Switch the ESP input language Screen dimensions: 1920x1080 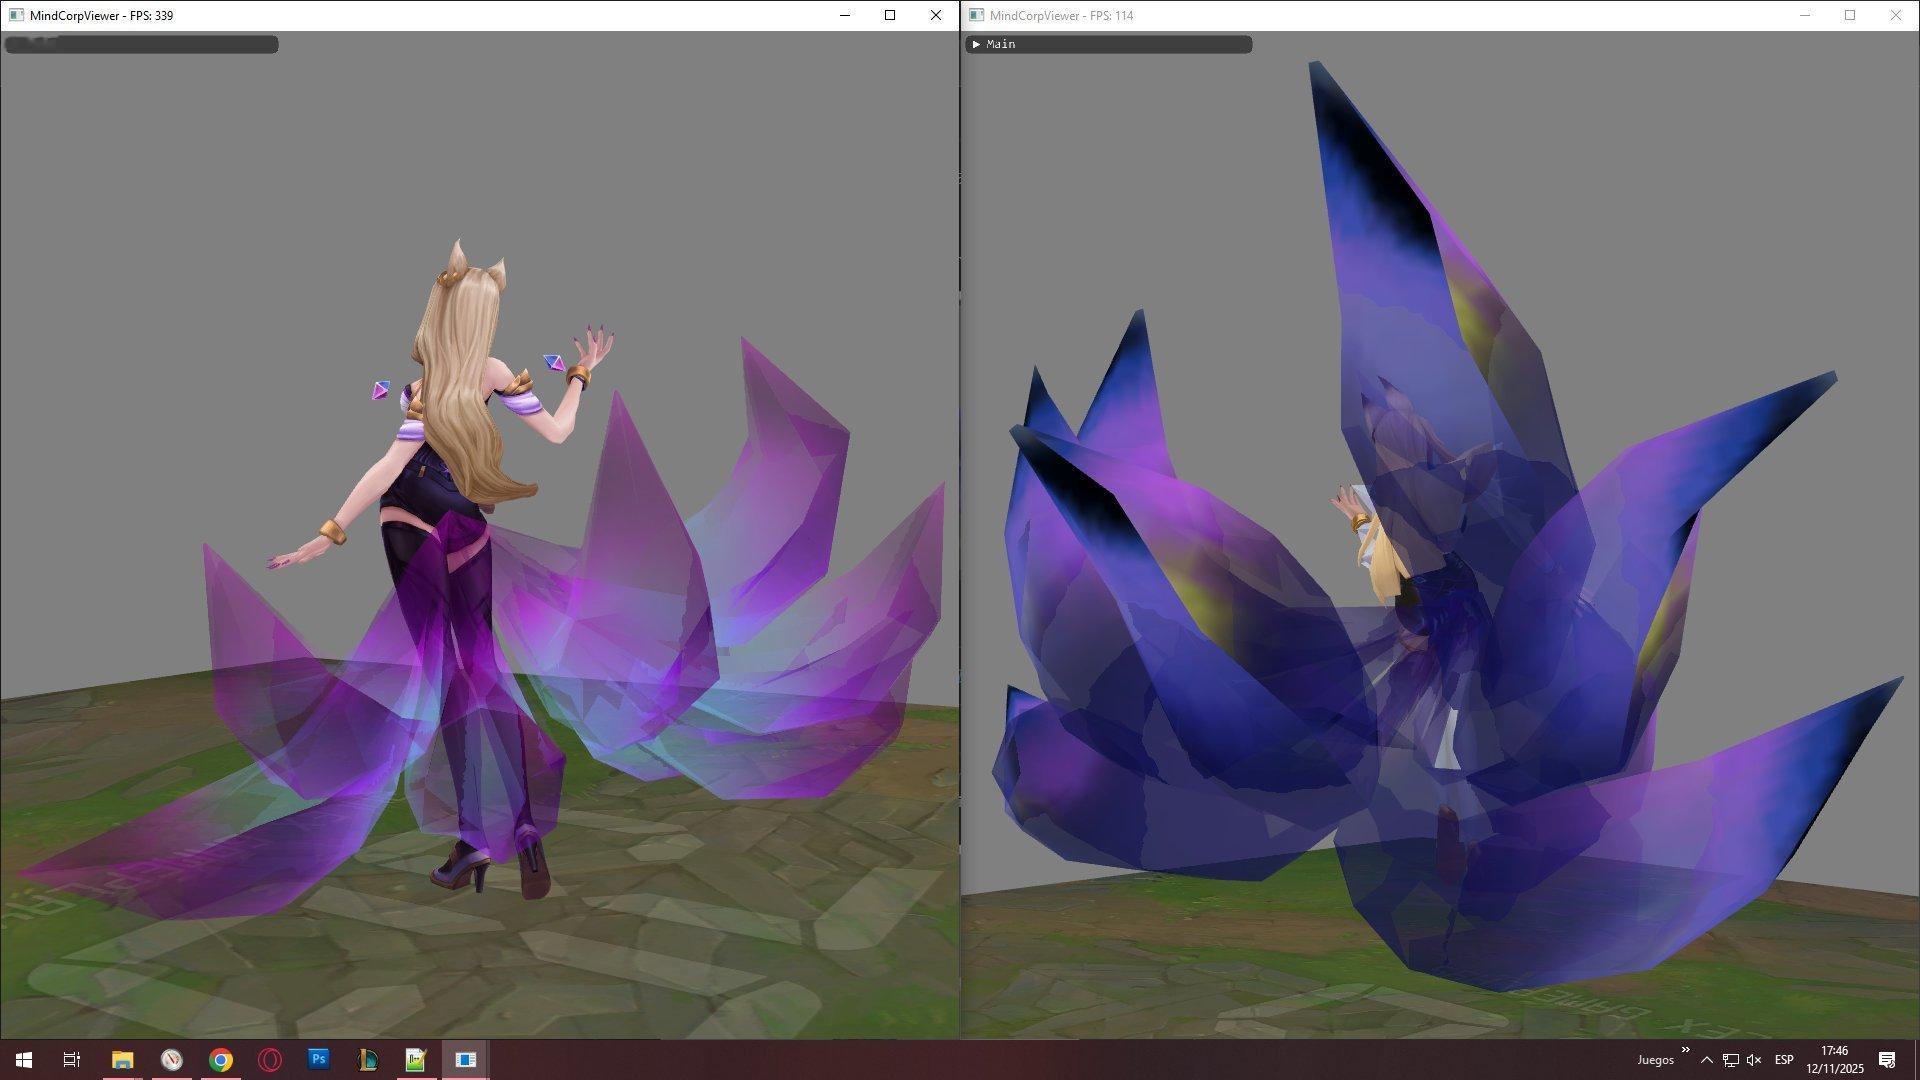pyautogui.click(x=1783, y=1060)
